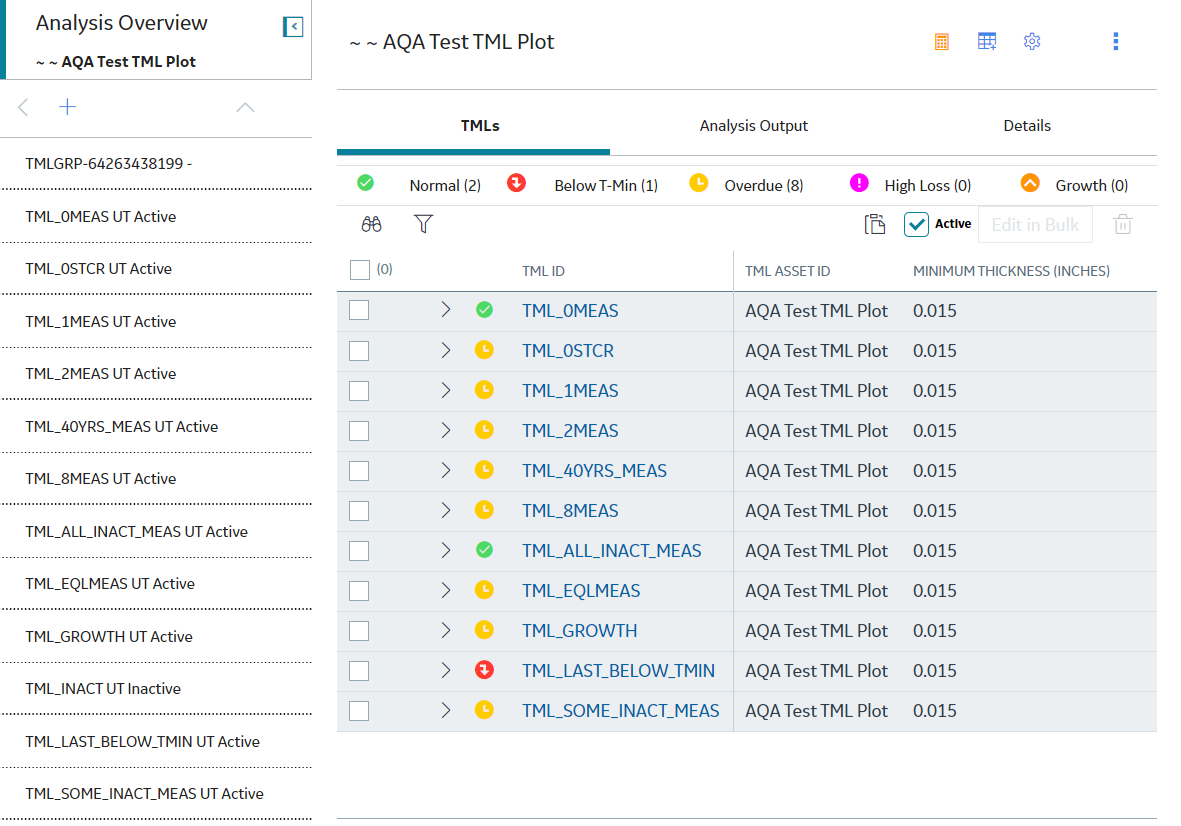Click green status icon for TML_ALL_INACT_MEAS
Viewport: 1181px width, 826px height.
[x=484, y=550]
